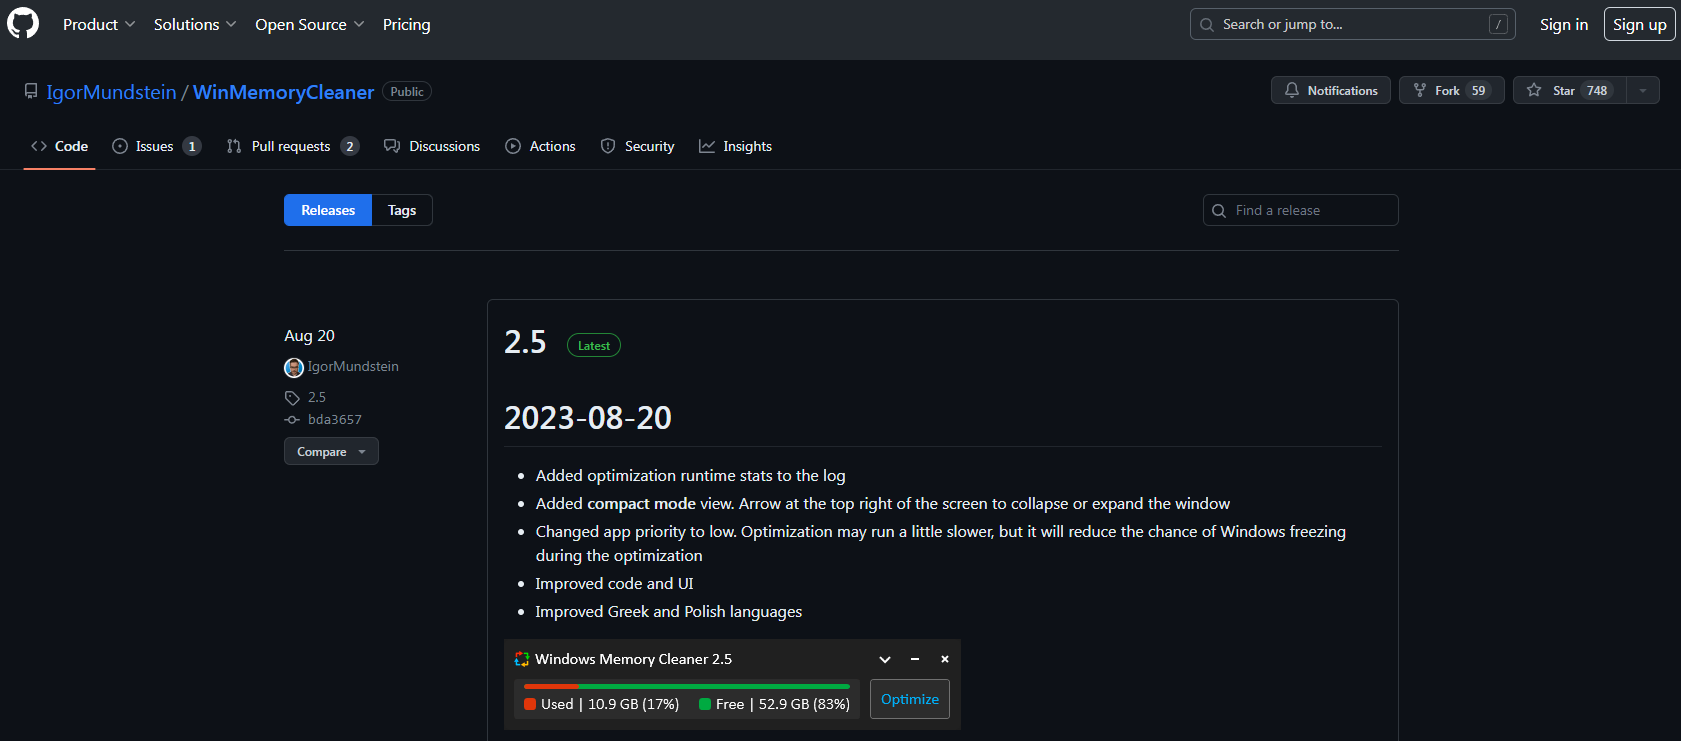Open the Discussions tab
The image size is (1681, 741).
(432, 146)
